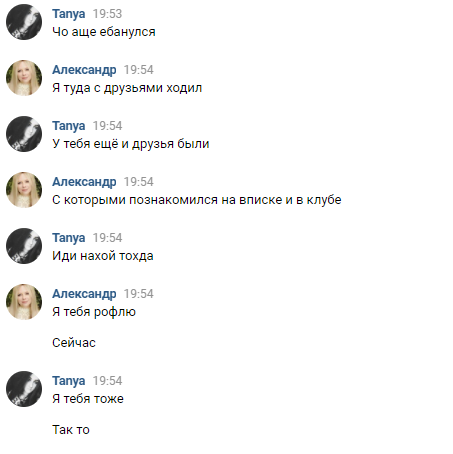Click the 19:53 timestamp on Tanya's first message
Viewport: 453px width, 454px height.
[107, 14]
